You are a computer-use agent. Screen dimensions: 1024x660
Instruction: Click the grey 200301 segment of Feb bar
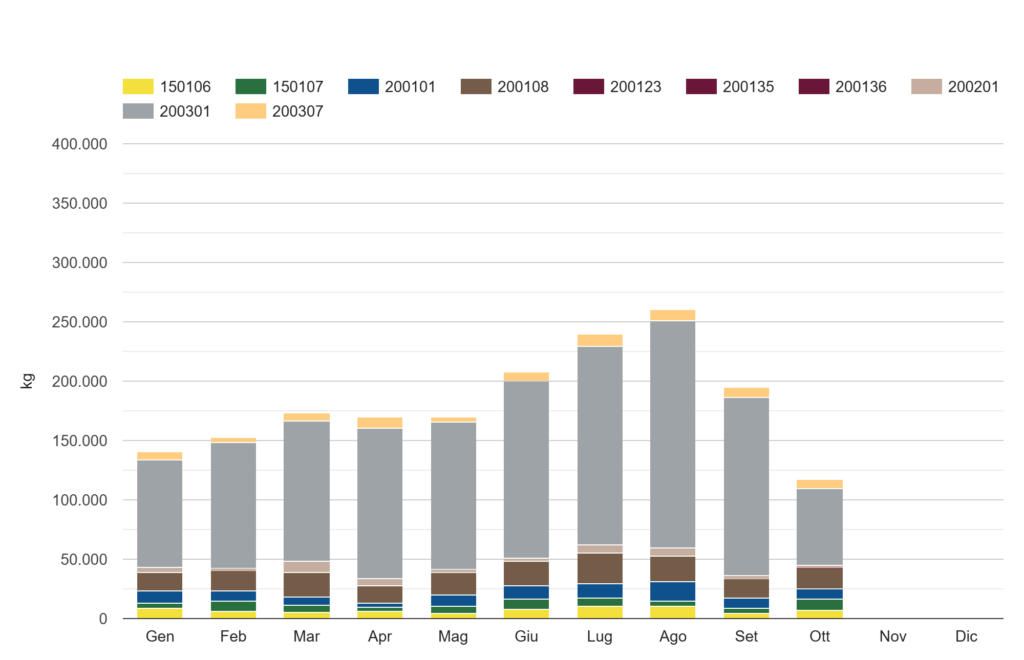coord(233,506)
